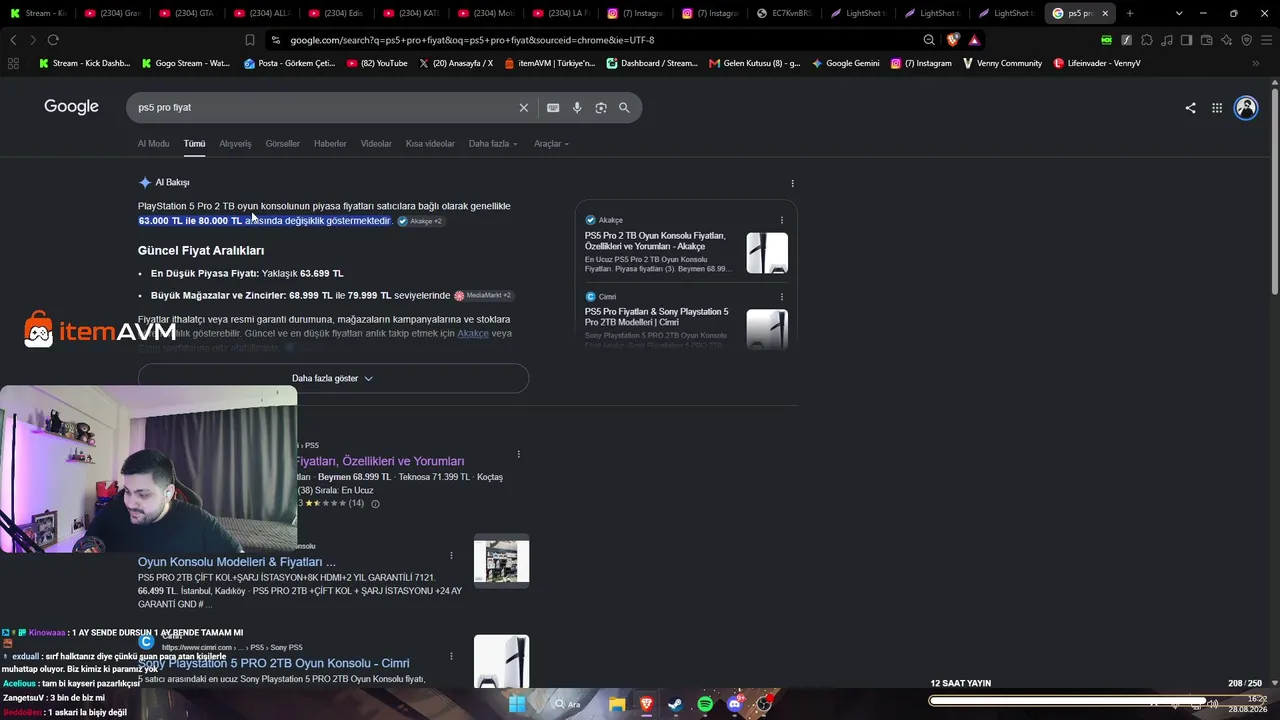Expand AI overview with Daha fazla göster
Viewport: 1280px width, 720px height.
pos(333,379)
